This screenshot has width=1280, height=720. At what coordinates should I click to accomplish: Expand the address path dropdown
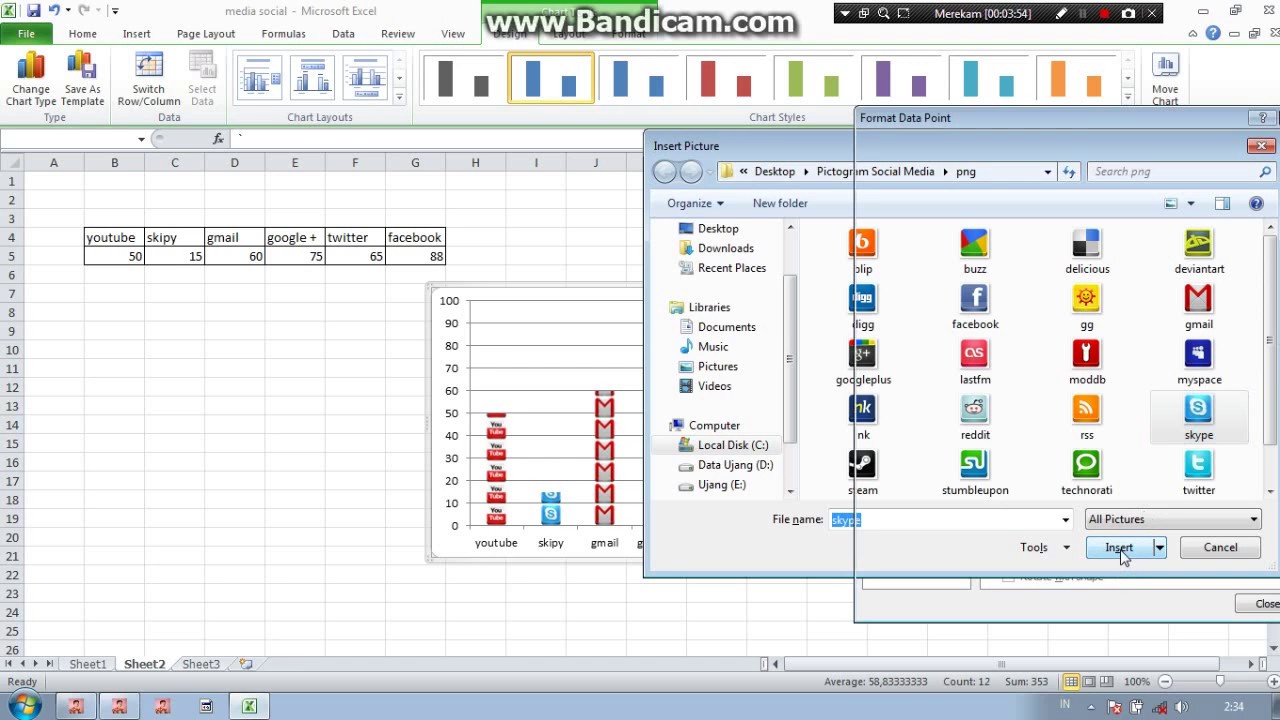(1047, 172)
